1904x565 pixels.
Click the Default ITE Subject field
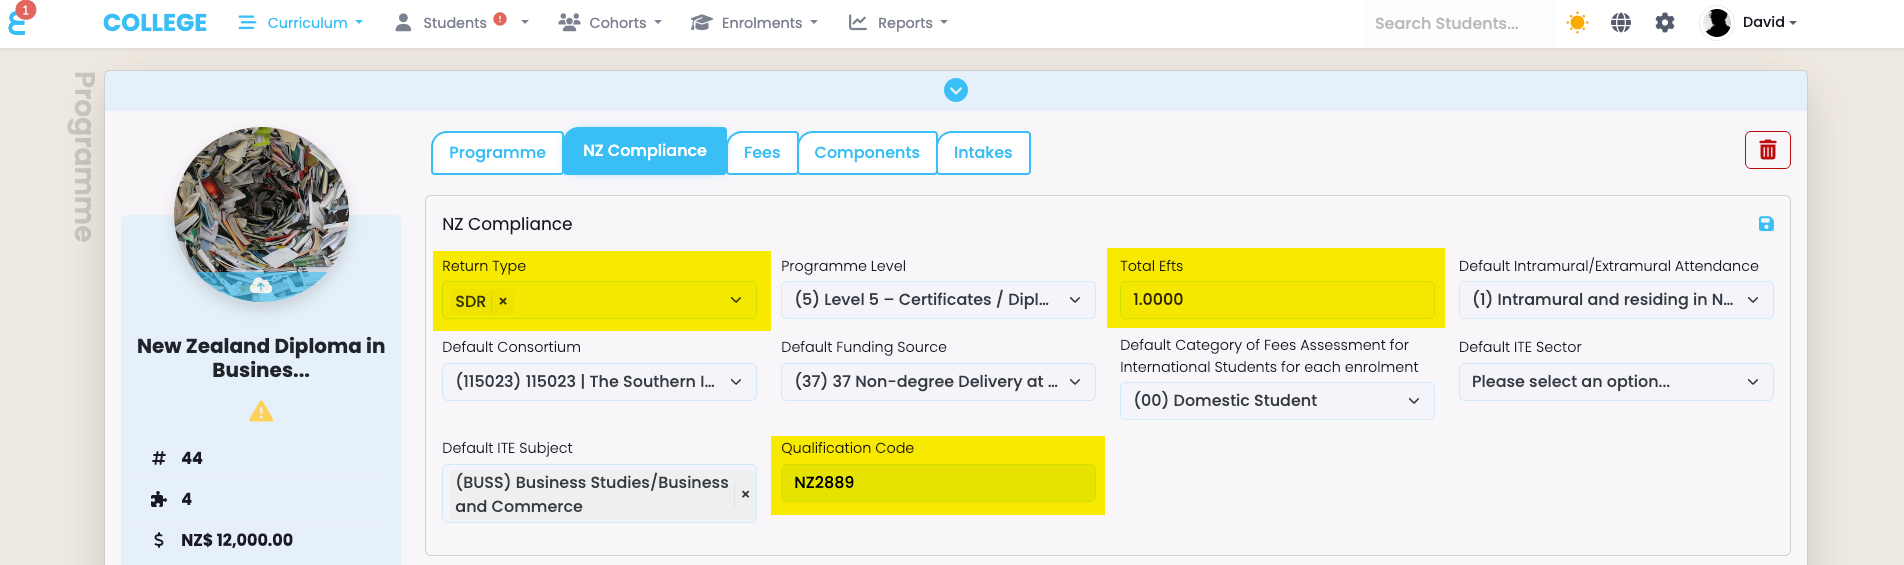click(x=599, y=493)
